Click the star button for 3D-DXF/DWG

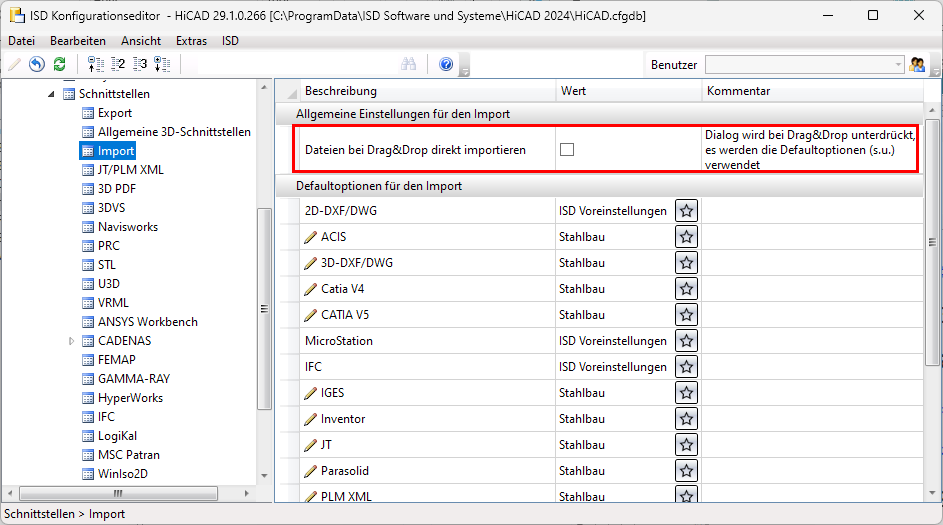686,263
